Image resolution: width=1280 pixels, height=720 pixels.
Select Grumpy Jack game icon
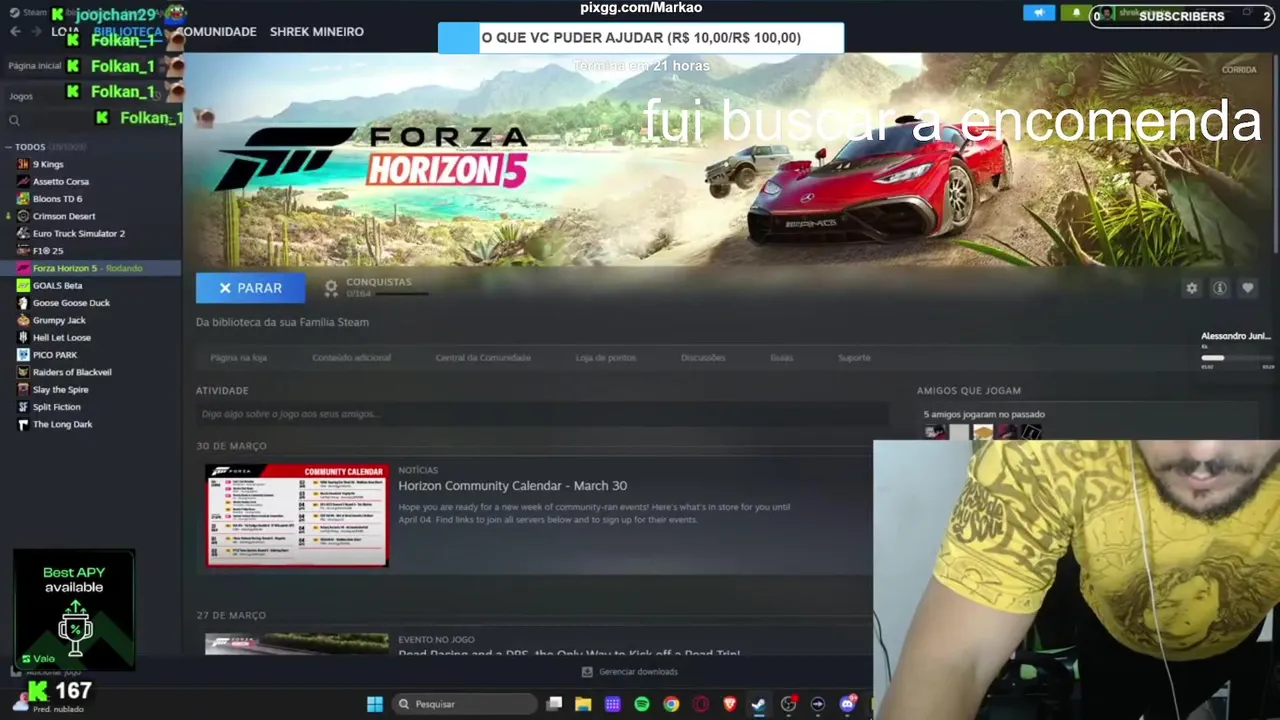[x=23, y=320]
